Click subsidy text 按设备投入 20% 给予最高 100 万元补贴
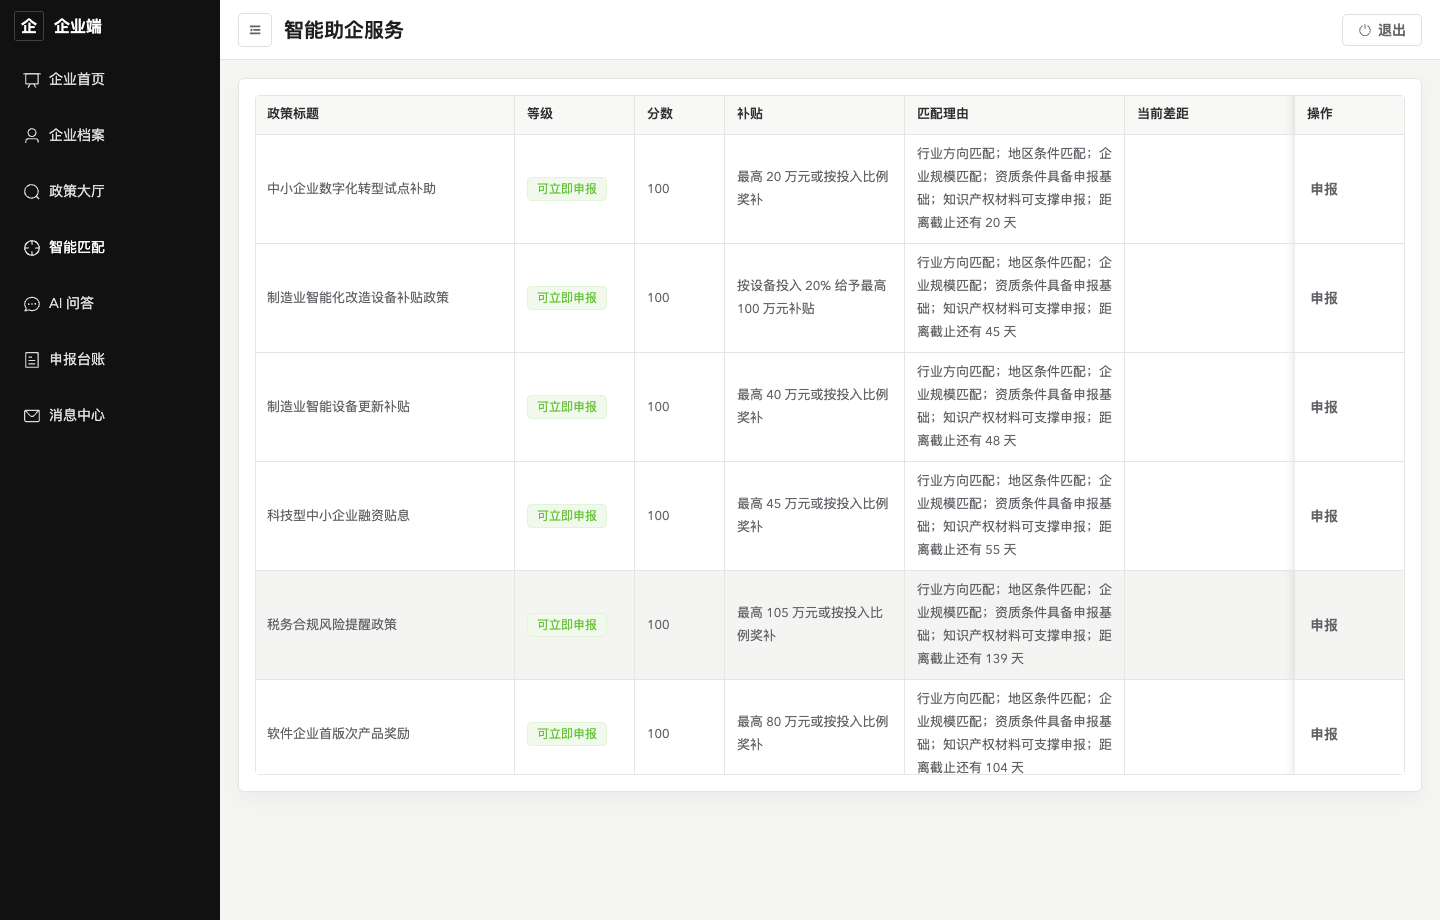 (812, 297)
